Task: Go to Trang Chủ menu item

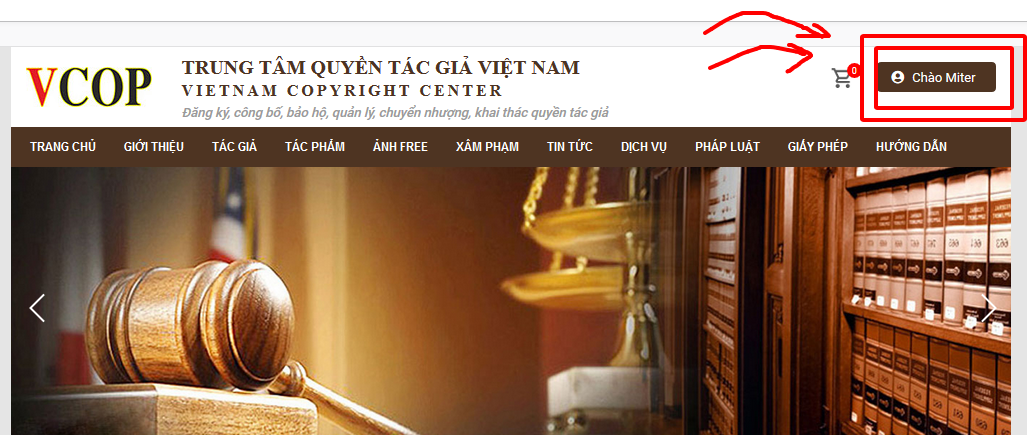Action: 63,147
